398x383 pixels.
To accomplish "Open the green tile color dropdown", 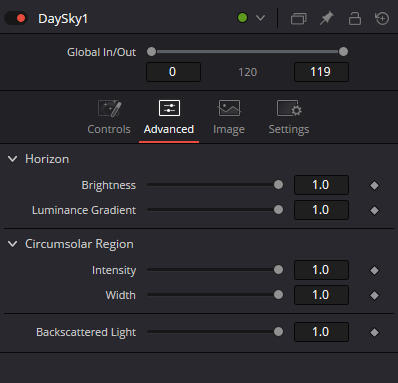I will [260, 18].
